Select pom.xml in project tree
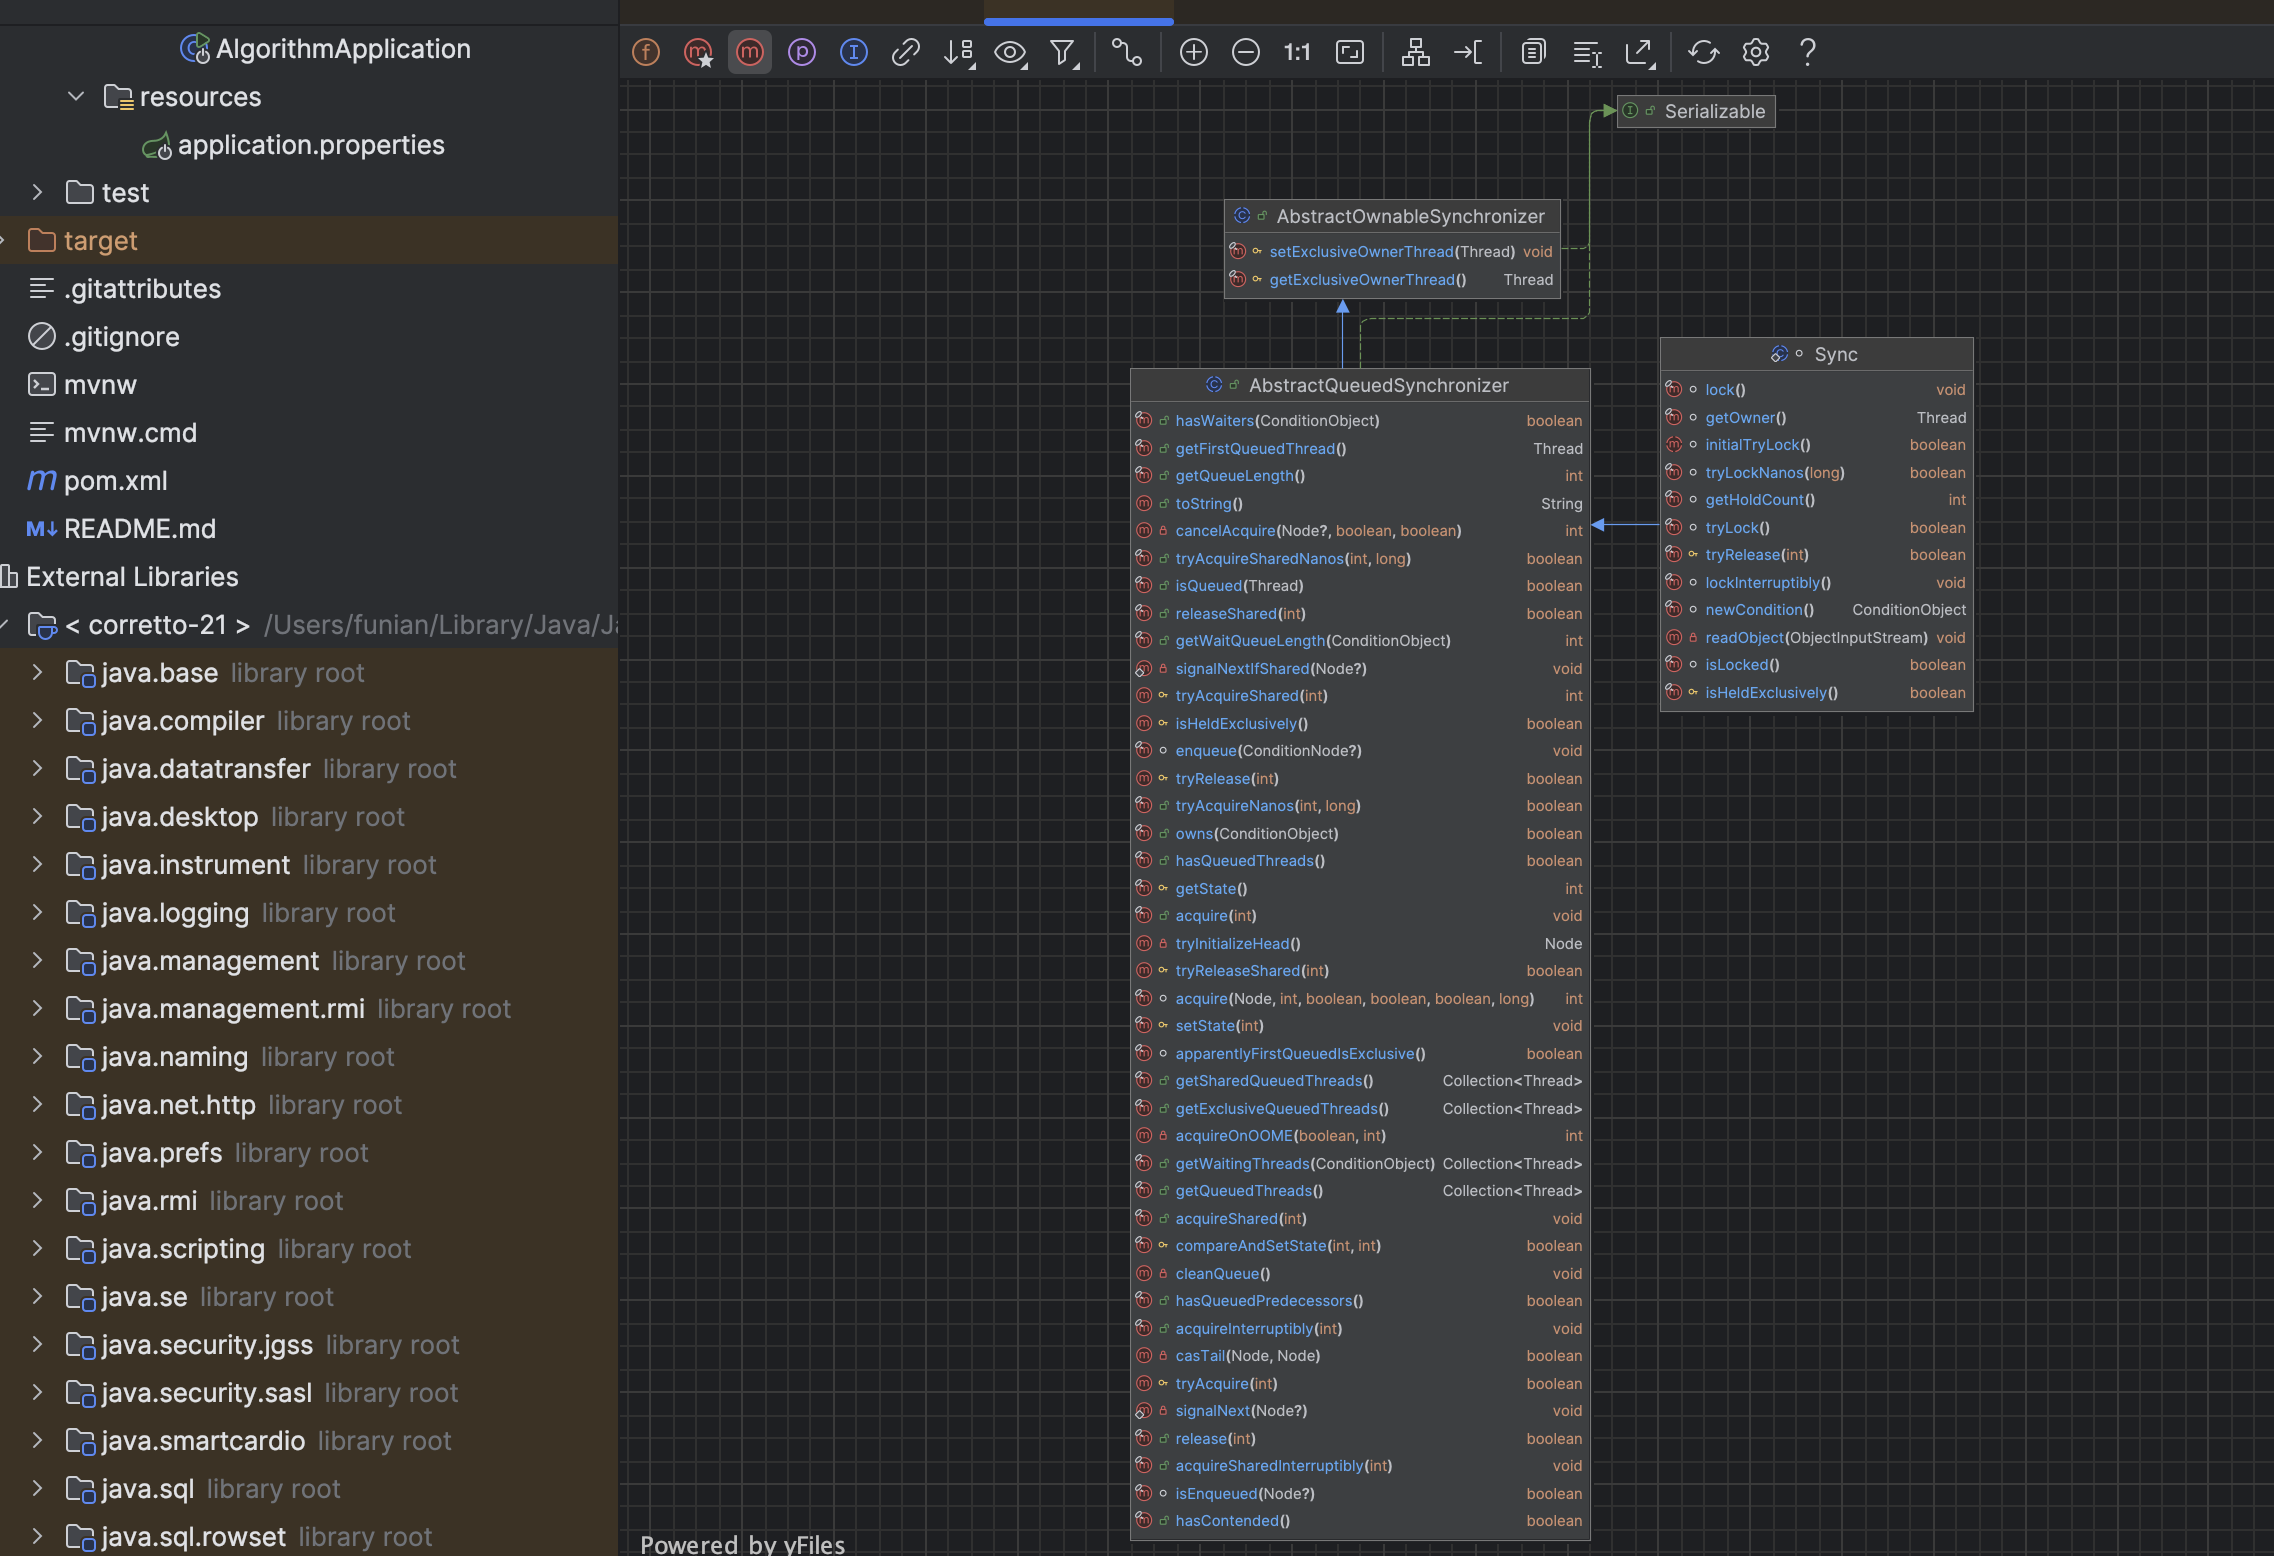2274x1556 pixels. pos(115,481)
